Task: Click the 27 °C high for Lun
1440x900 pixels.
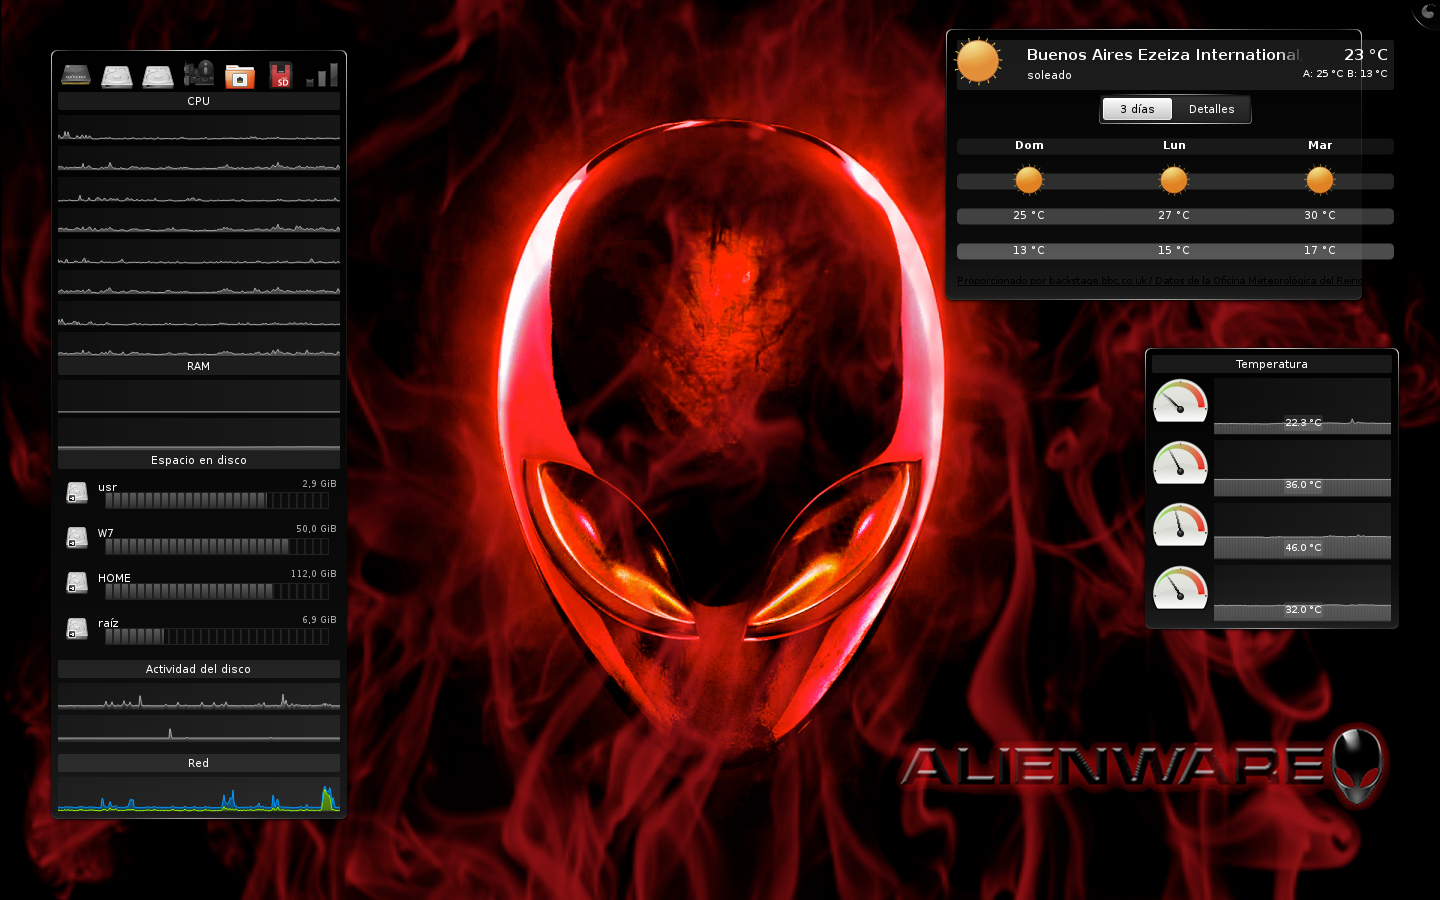Action: pos(1174,215)
